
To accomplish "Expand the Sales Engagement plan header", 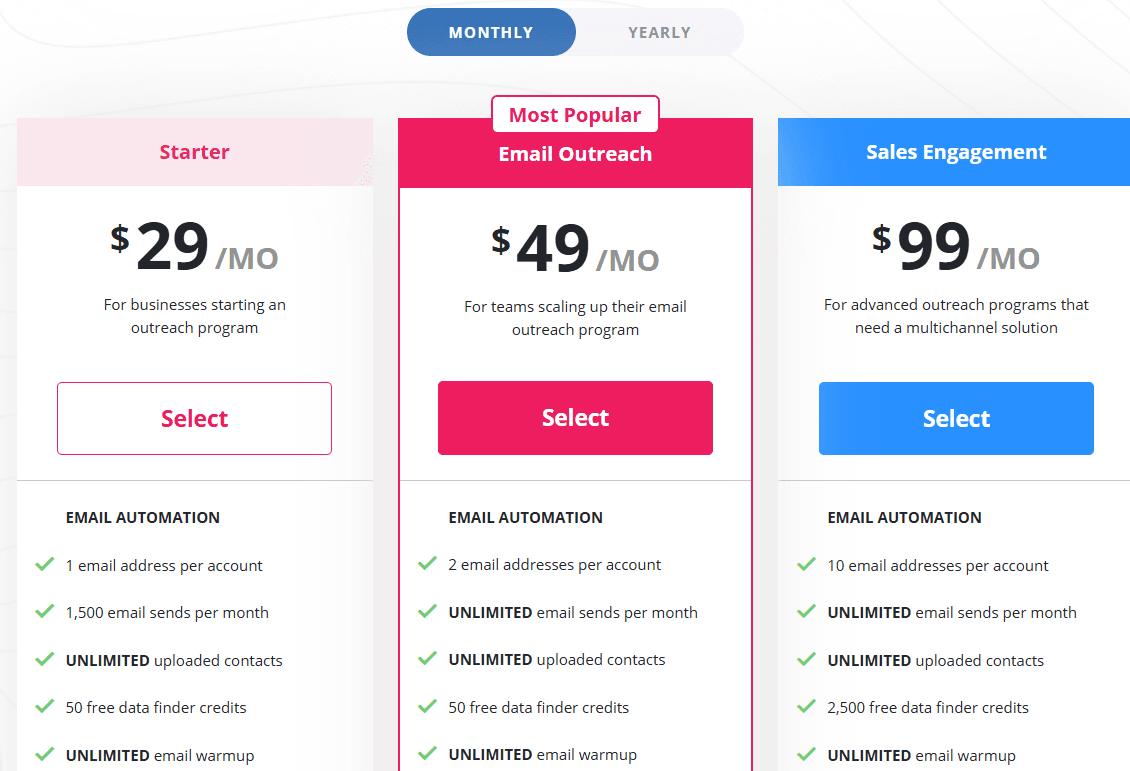I will (956, 151).
